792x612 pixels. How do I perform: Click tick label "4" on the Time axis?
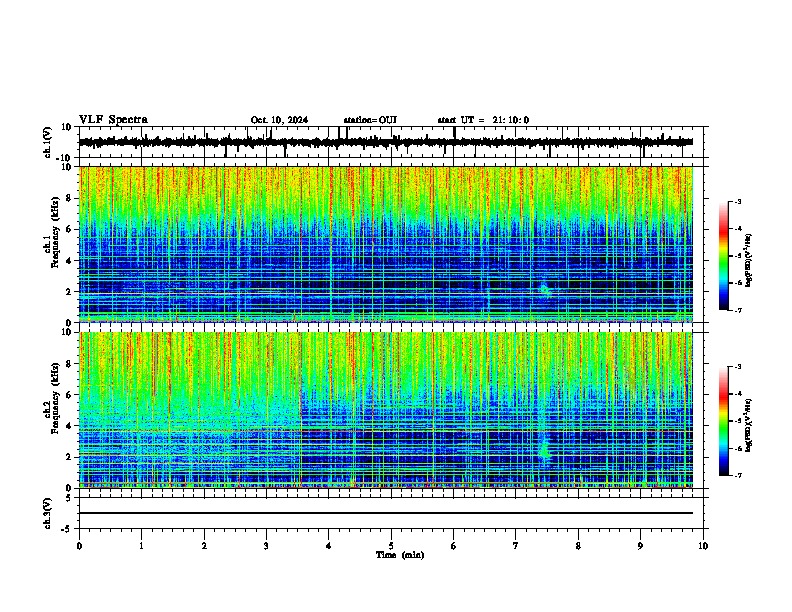point(329,546)
